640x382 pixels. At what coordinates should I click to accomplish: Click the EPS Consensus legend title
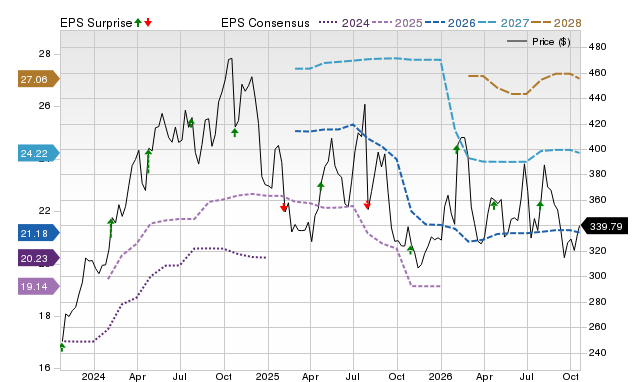click(x=265, y=23)
